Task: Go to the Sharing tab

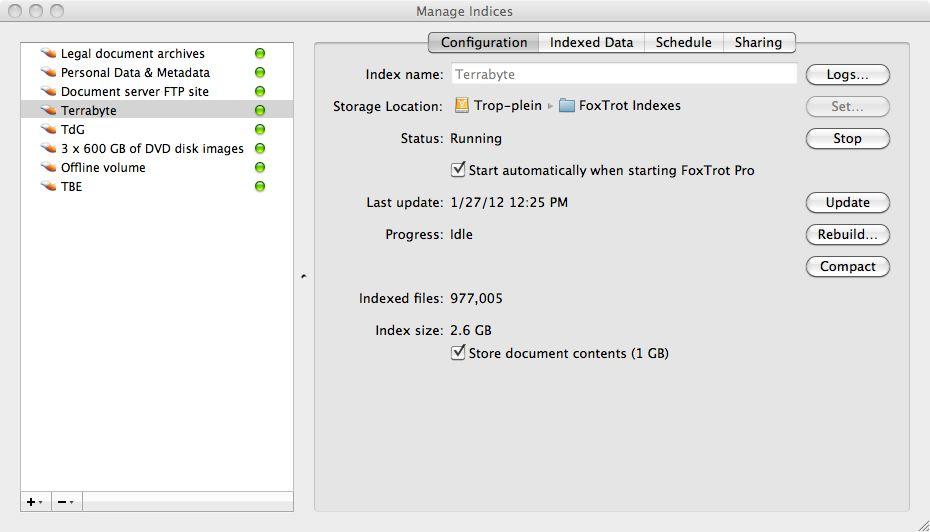Action: pos(758,42)
